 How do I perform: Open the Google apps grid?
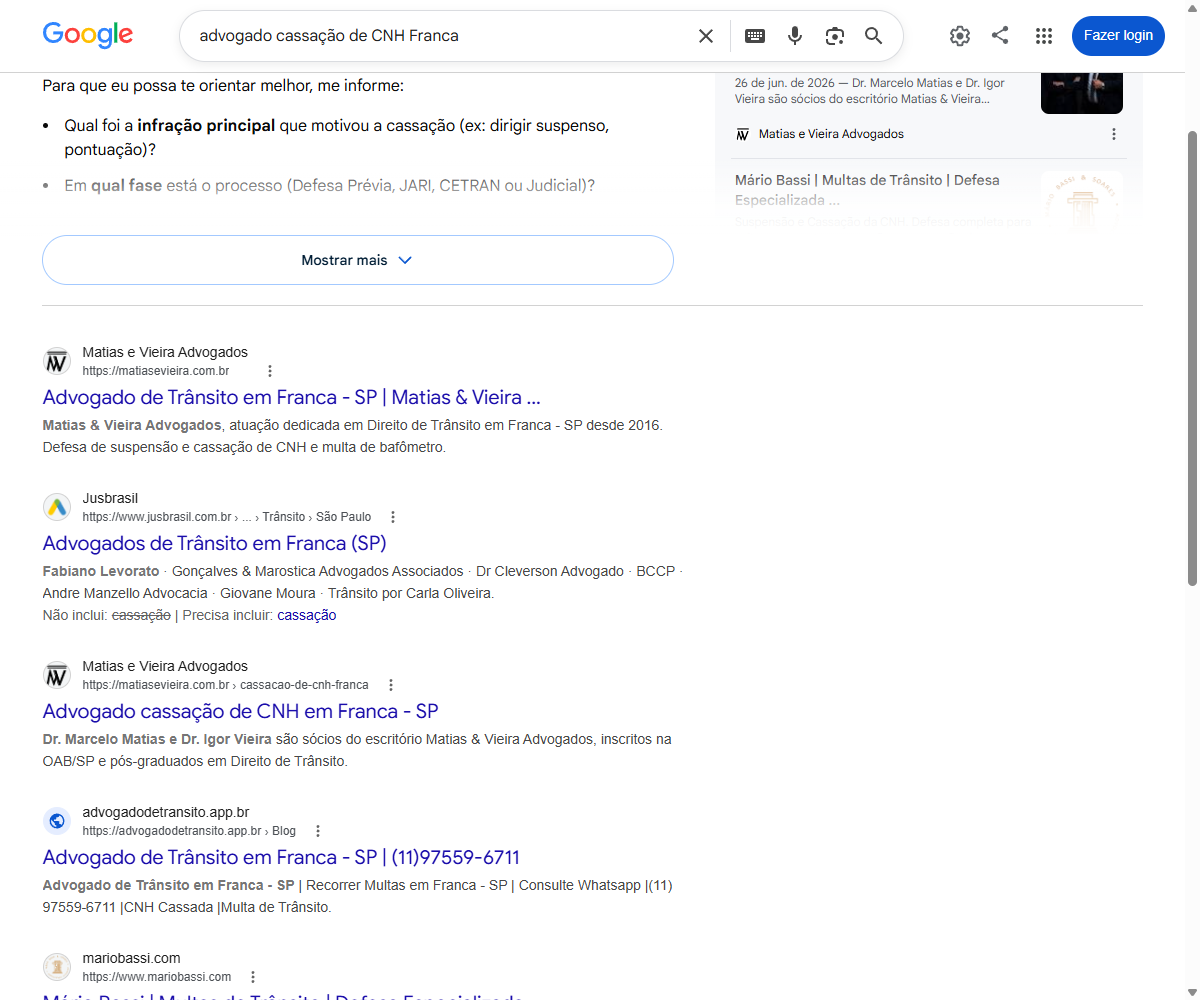(1044, 36)
